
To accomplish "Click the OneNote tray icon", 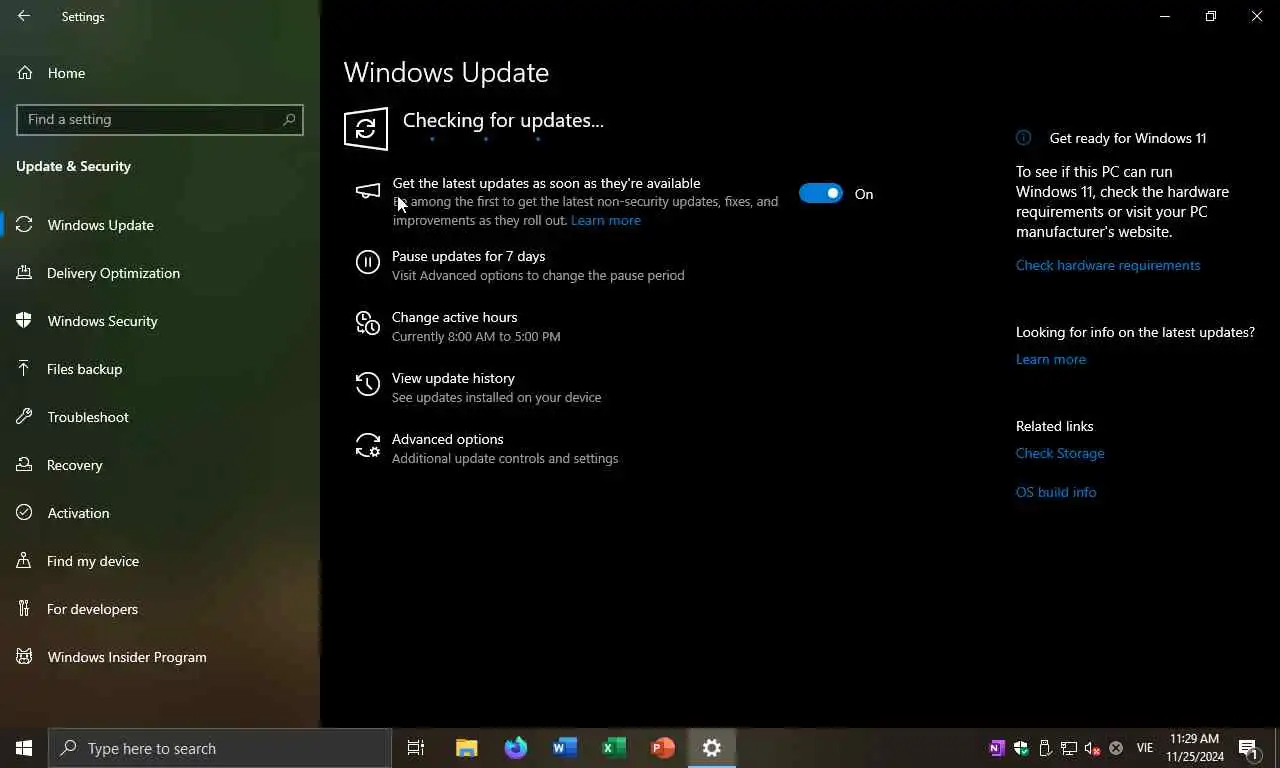I will pyautogui.click(x=996, y=748).
